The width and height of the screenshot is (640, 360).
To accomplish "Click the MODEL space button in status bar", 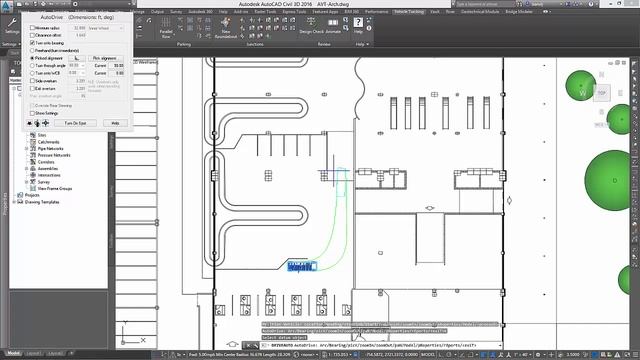I will pos(428,355).
